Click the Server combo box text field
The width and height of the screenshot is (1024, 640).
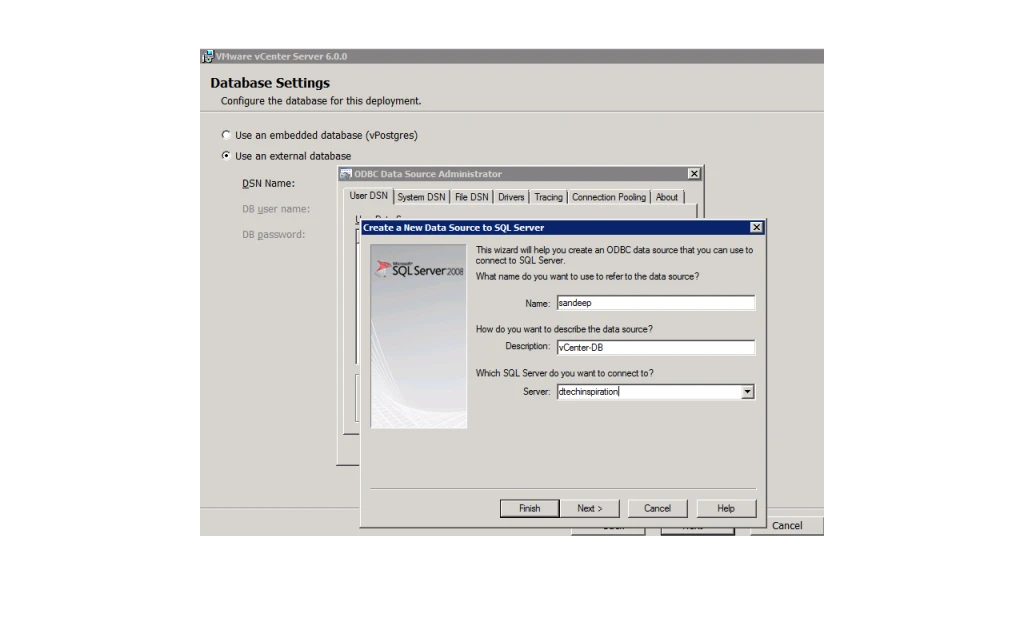click(x=649, y=392)
